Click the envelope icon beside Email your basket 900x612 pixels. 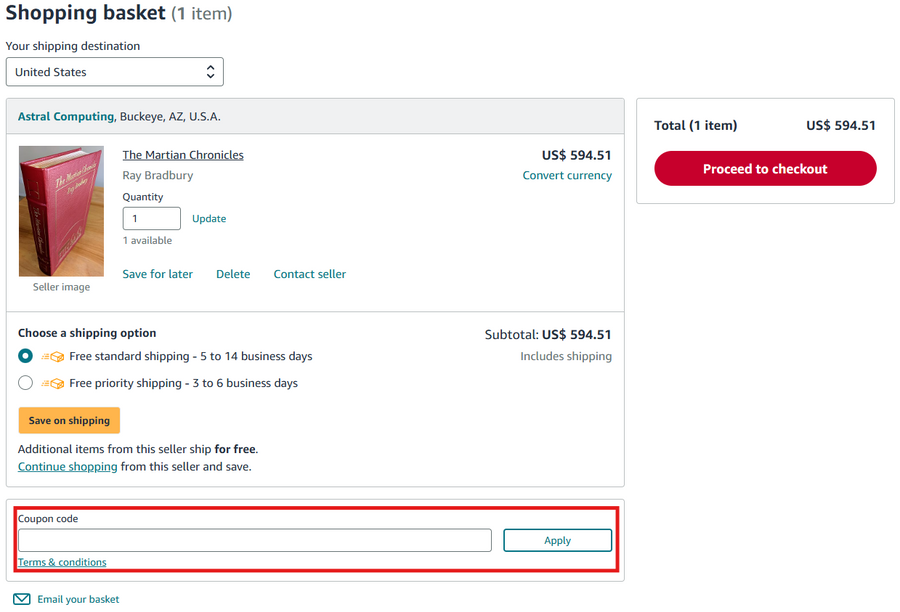tap(22, 599)
